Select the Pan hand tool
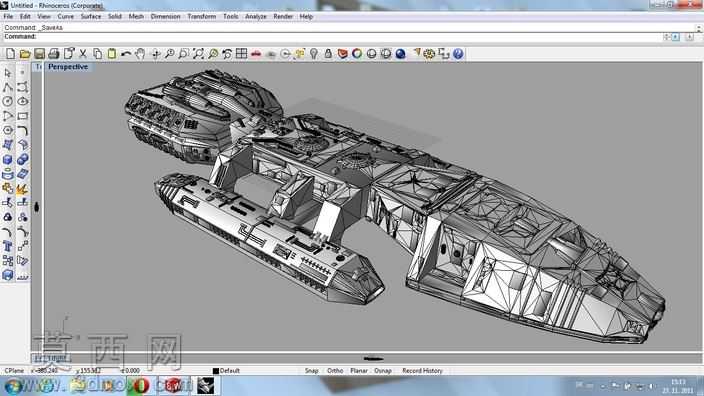The image size is (704, 396). [x=141, y=54]
